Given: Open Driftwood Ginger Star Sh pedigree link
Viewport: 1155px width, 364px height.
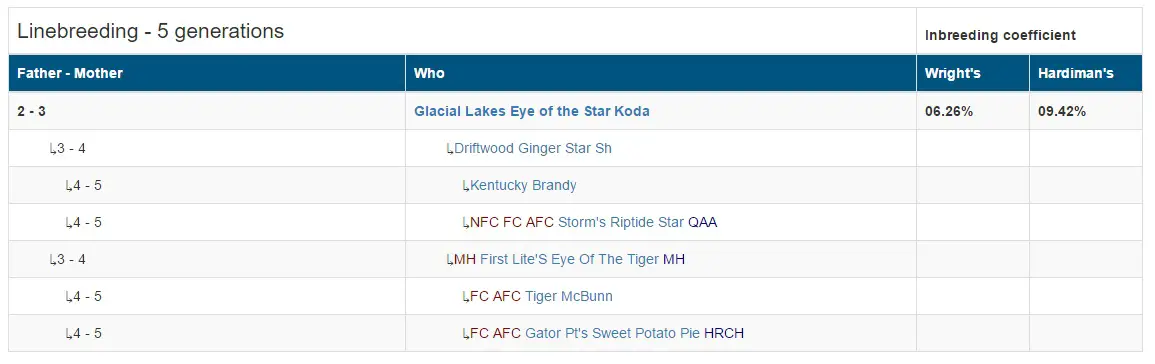Looking at the screenshot, I should [533, 149].
